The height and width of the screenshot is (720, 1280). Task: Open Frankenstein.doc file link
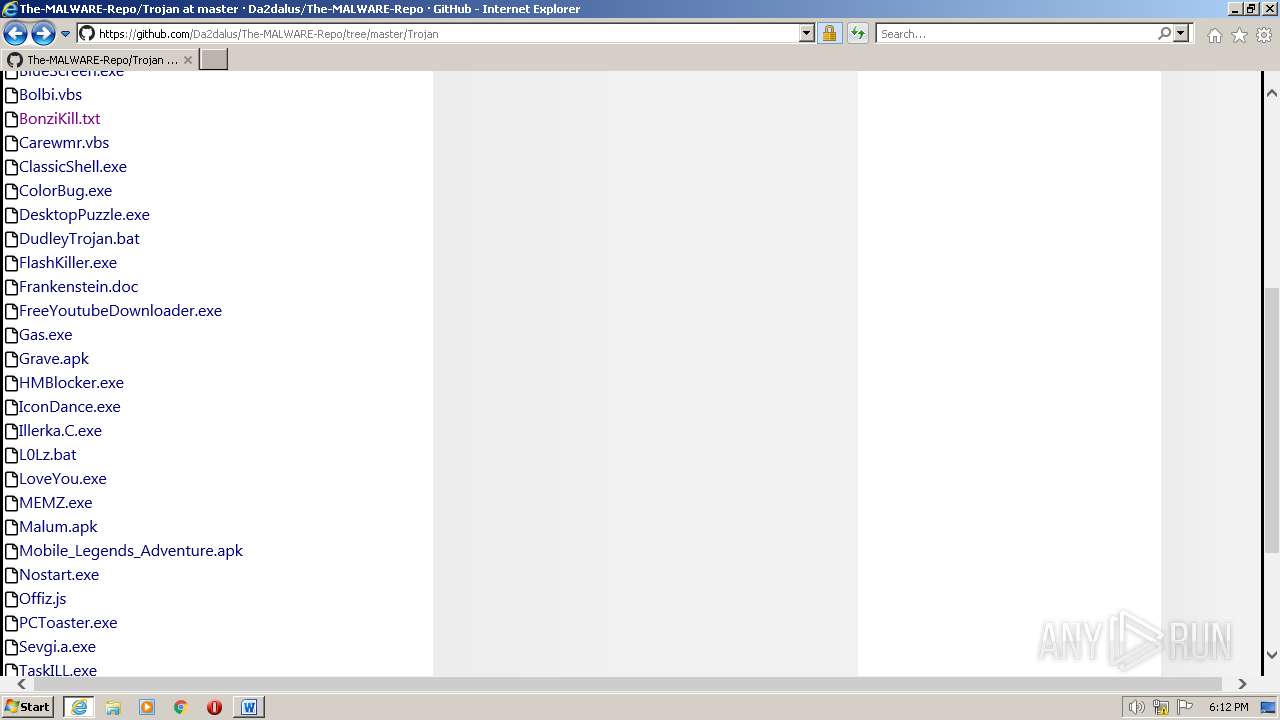coord(78,287)
